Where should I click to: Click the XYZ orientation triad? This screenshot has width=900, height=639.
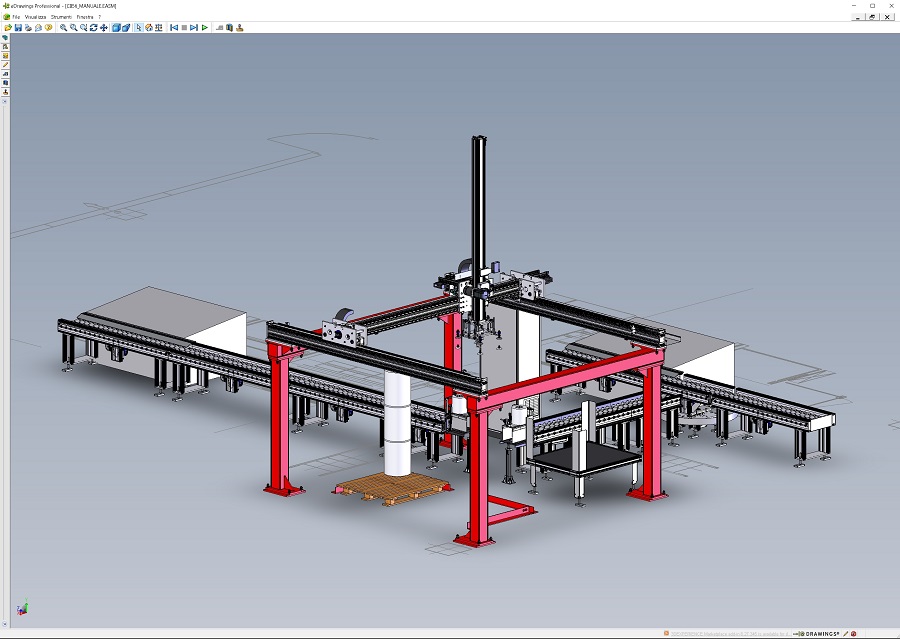23,607
